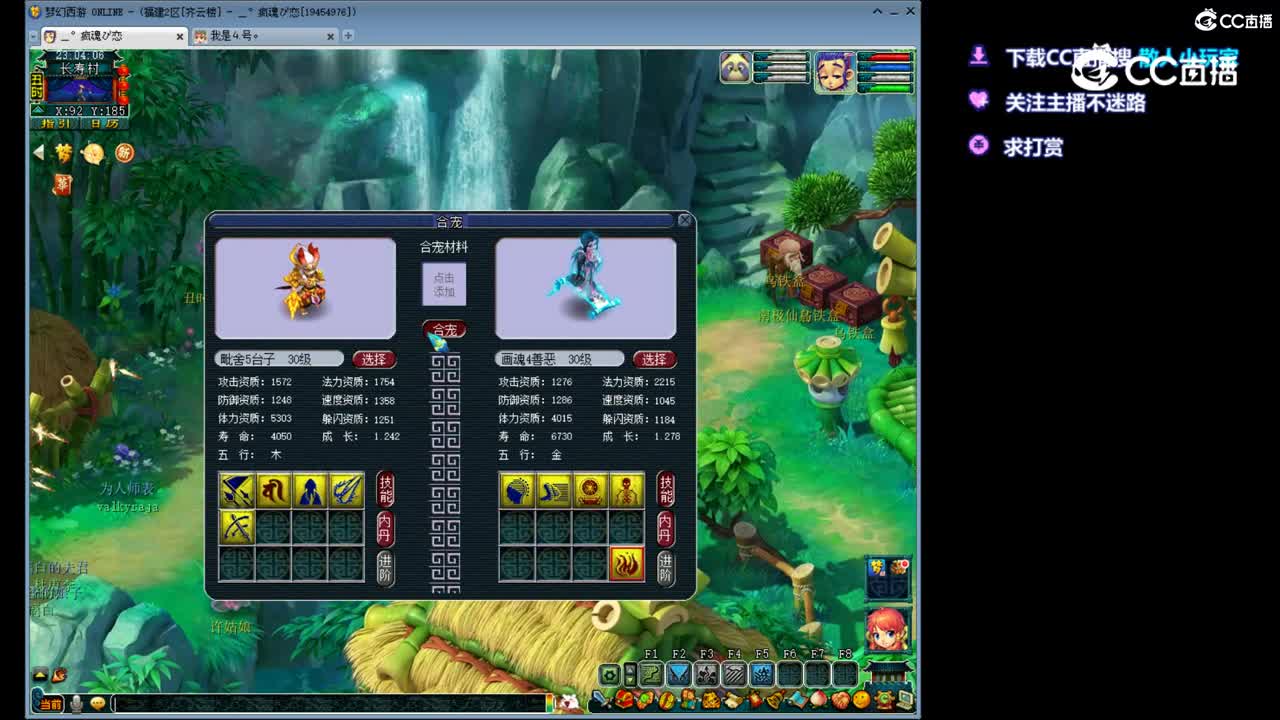Click the wind swirl skill of right pet
Screen dimensions: 1280x720
553,490
